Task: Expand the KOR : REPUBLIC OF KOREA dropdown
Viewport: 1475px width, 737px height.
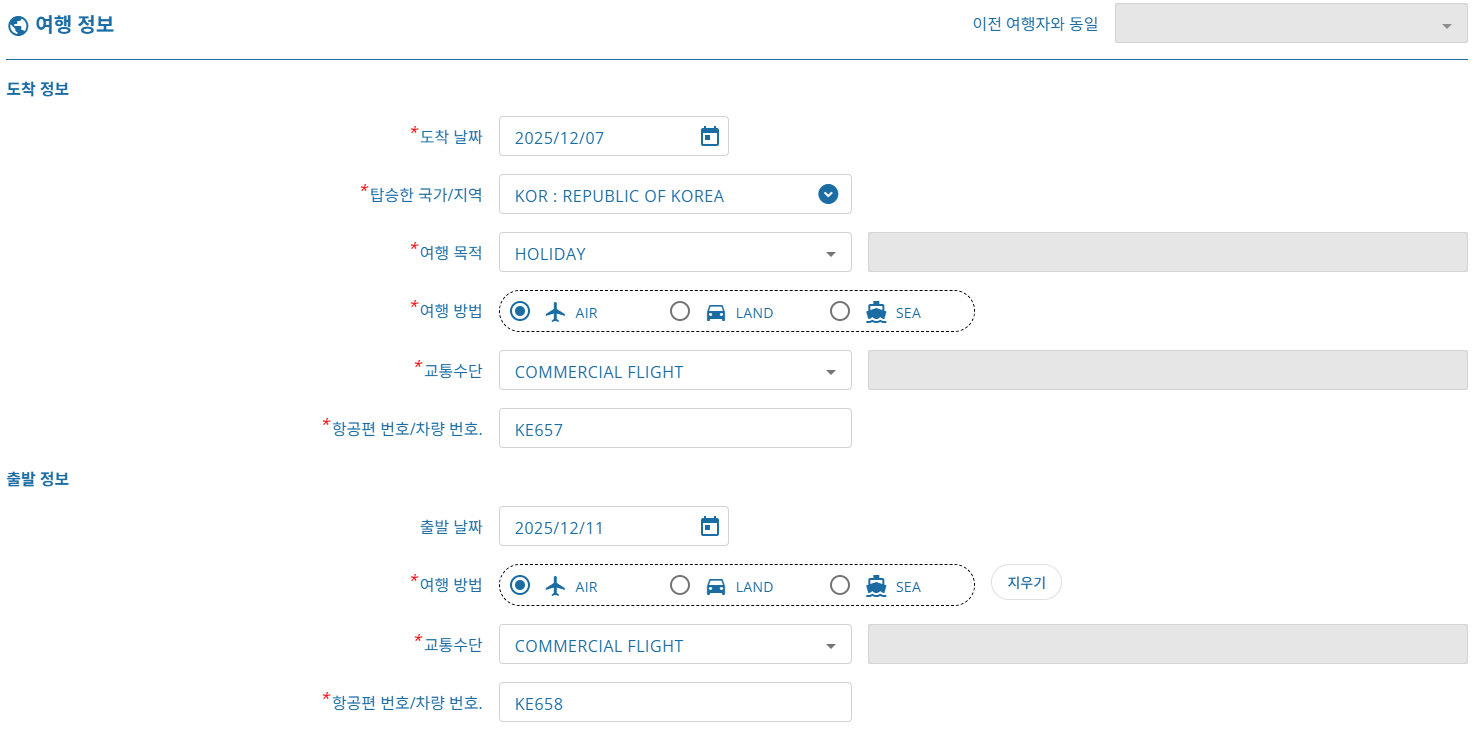Action: click(x=827, y=195)
